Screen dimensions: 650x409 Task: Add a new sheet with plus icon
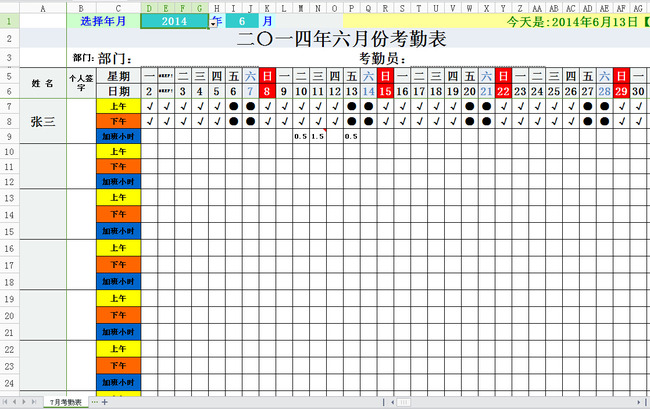pyautogui.click(x=104, y=402)
